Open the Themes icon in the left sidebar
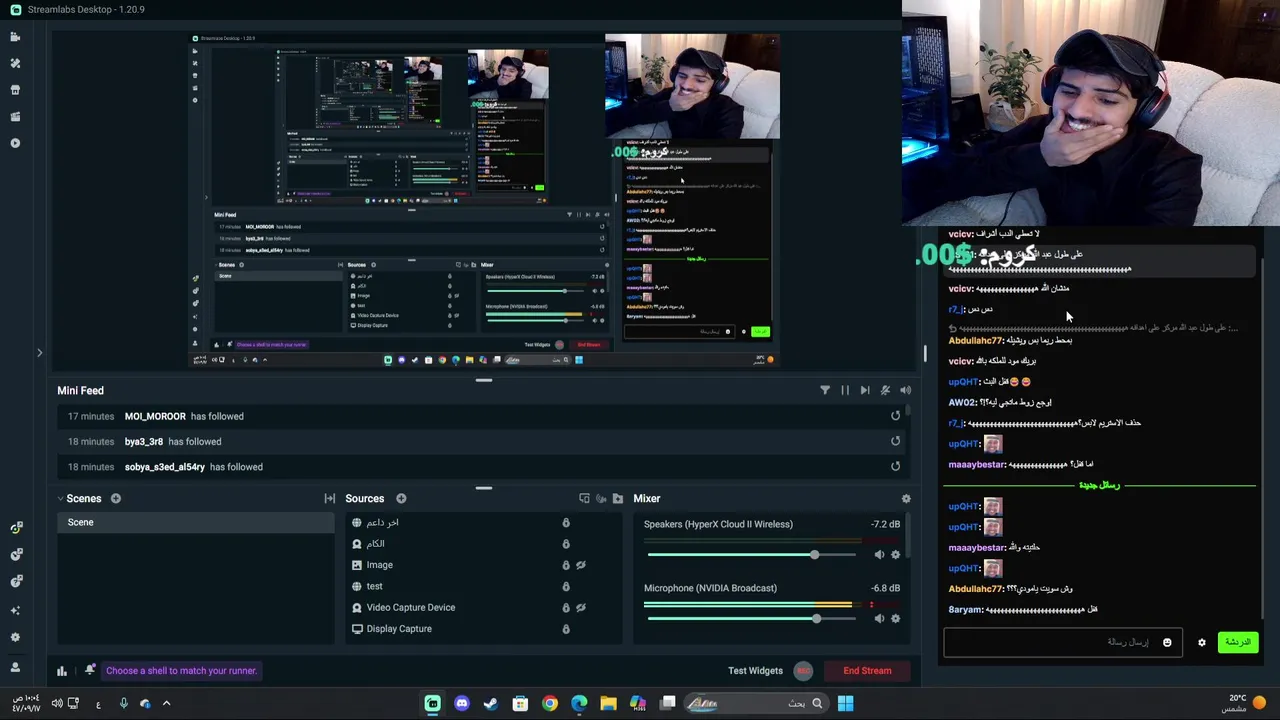This screenshot has height=720, width=1280. click(15, 63)
